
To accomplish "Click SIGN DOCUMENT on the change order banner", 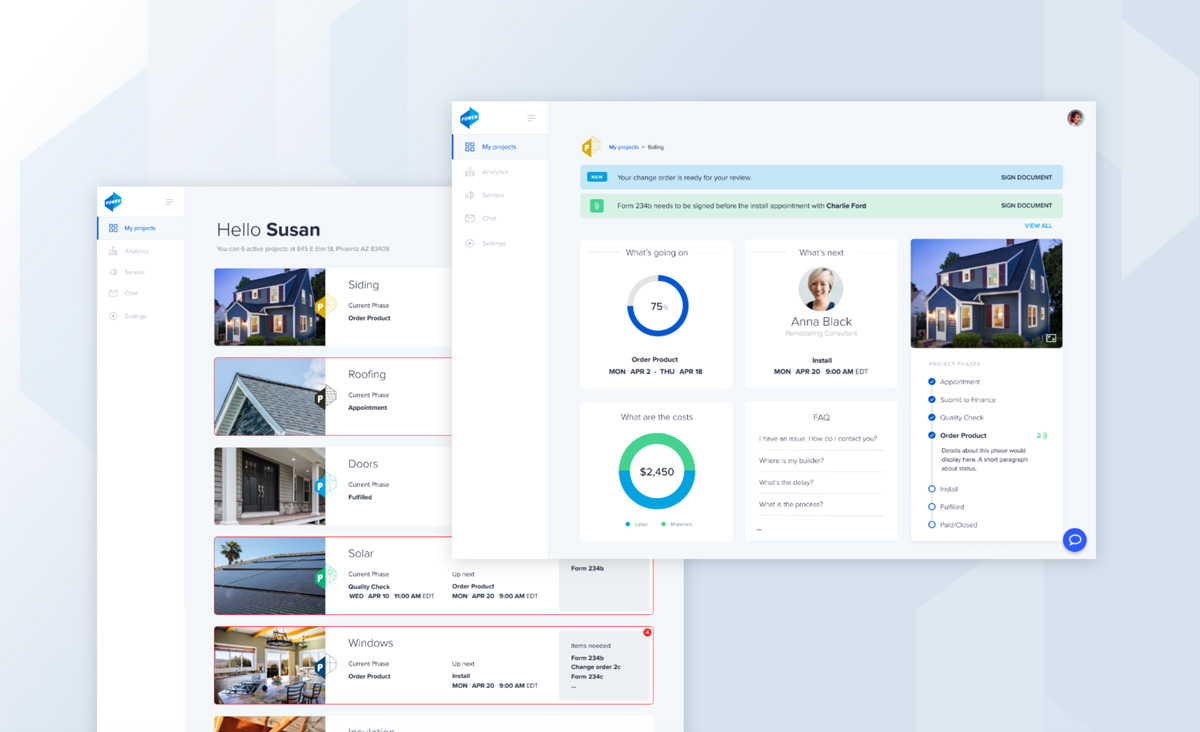I will (x=1026, y=178).
